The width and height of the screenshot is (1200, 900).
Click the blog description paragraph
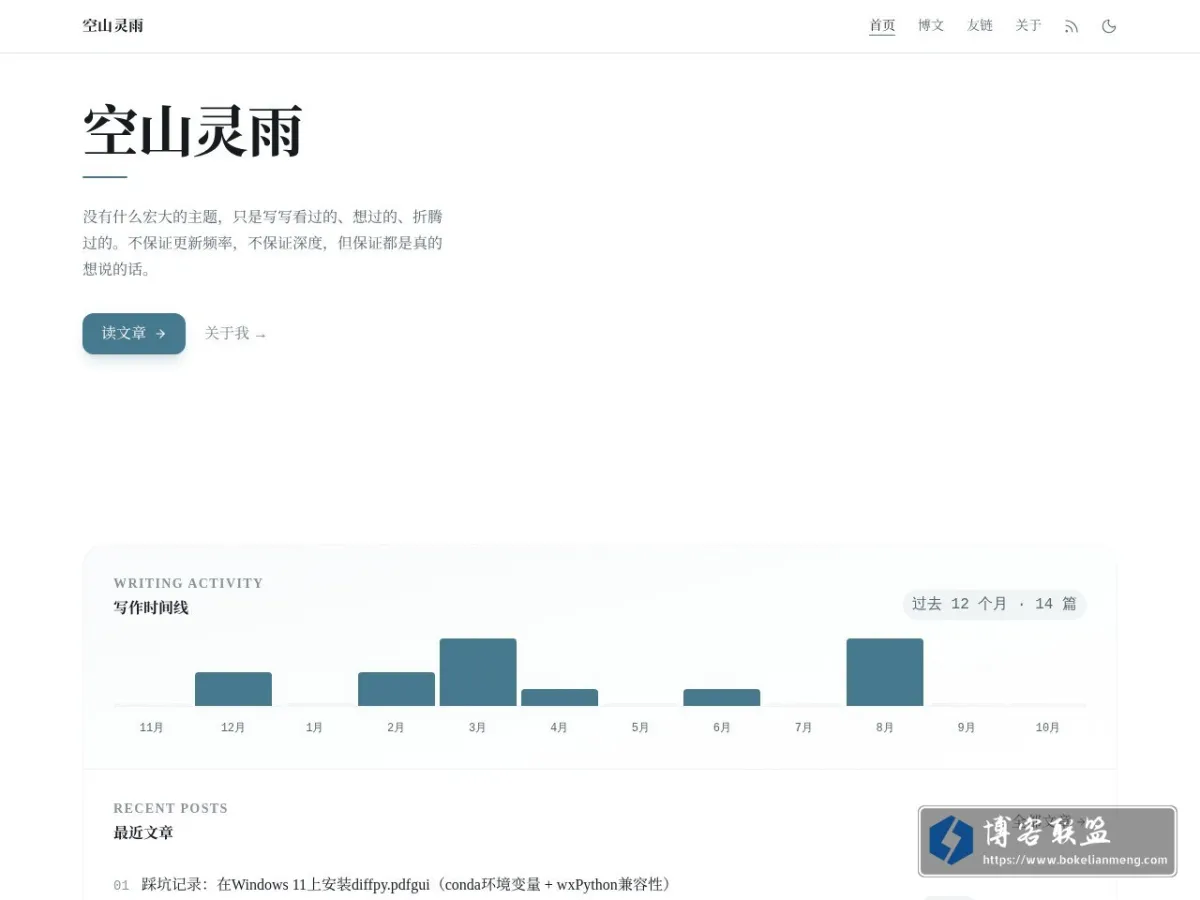tap(263, 243)
